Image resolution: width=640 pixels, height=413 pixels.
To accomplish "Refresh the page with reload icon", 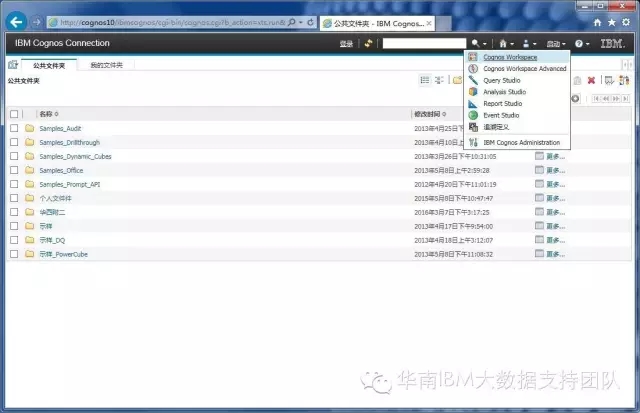I will (310, 22).
